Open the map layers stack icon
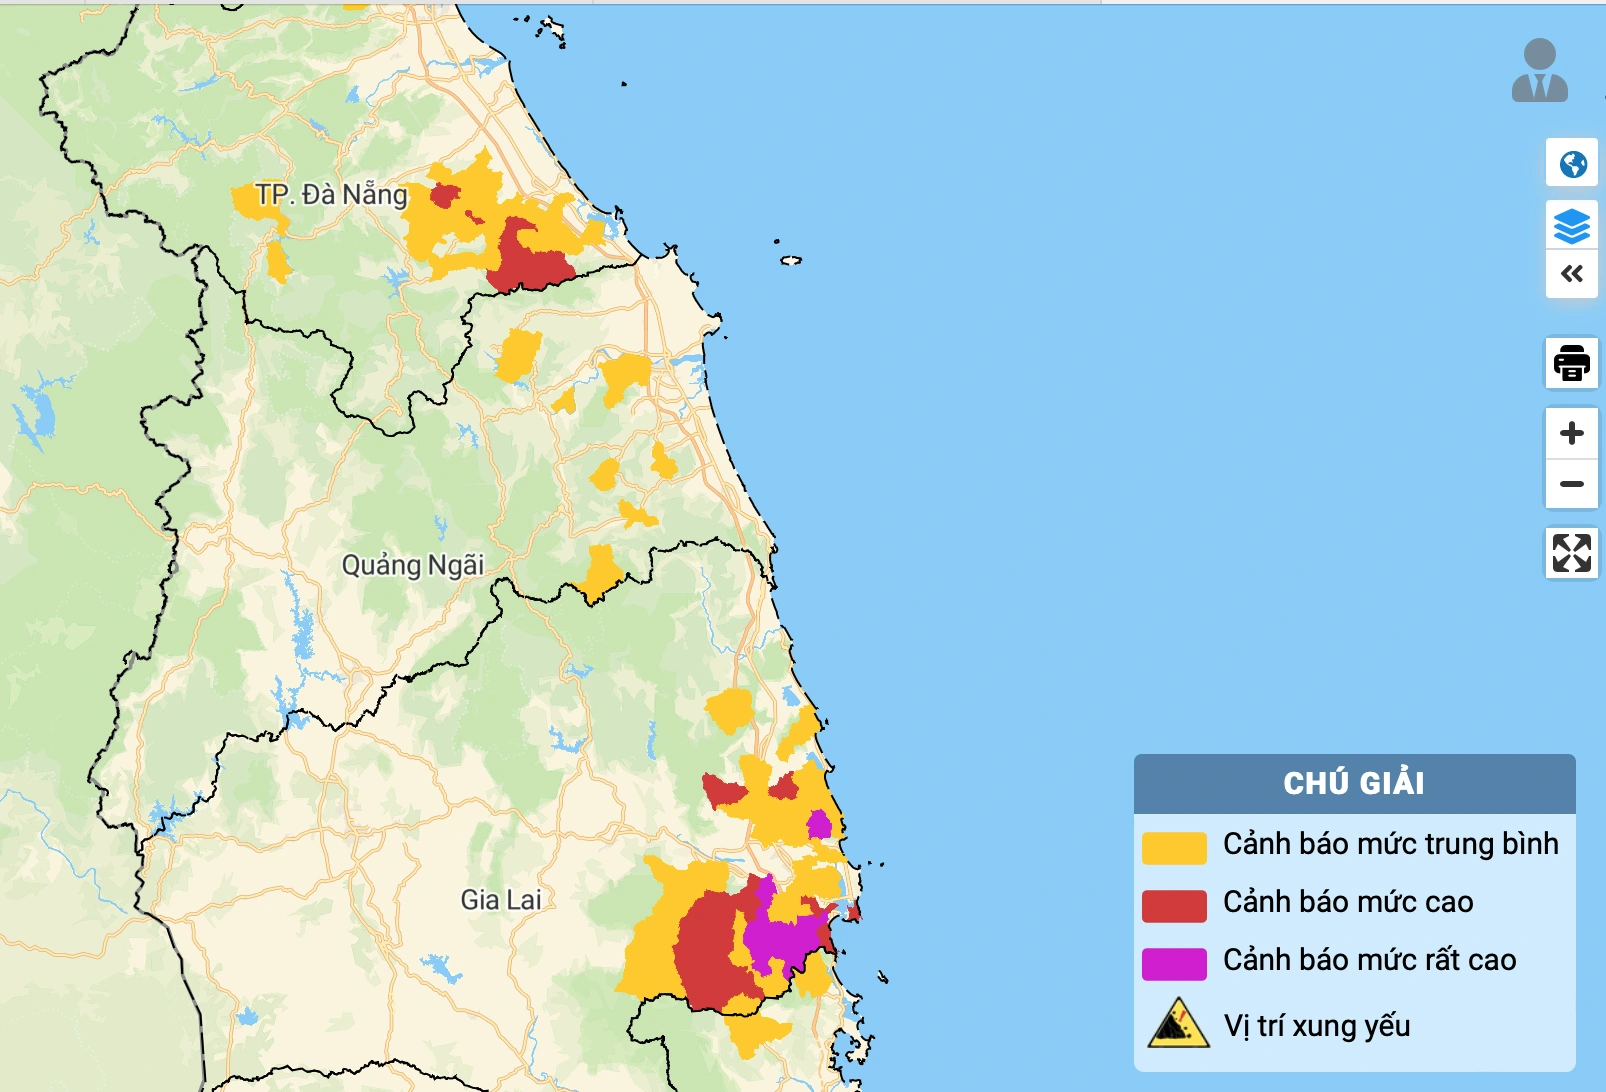The width and height of the screenshot is (1606, 1092). [1572, 226]
